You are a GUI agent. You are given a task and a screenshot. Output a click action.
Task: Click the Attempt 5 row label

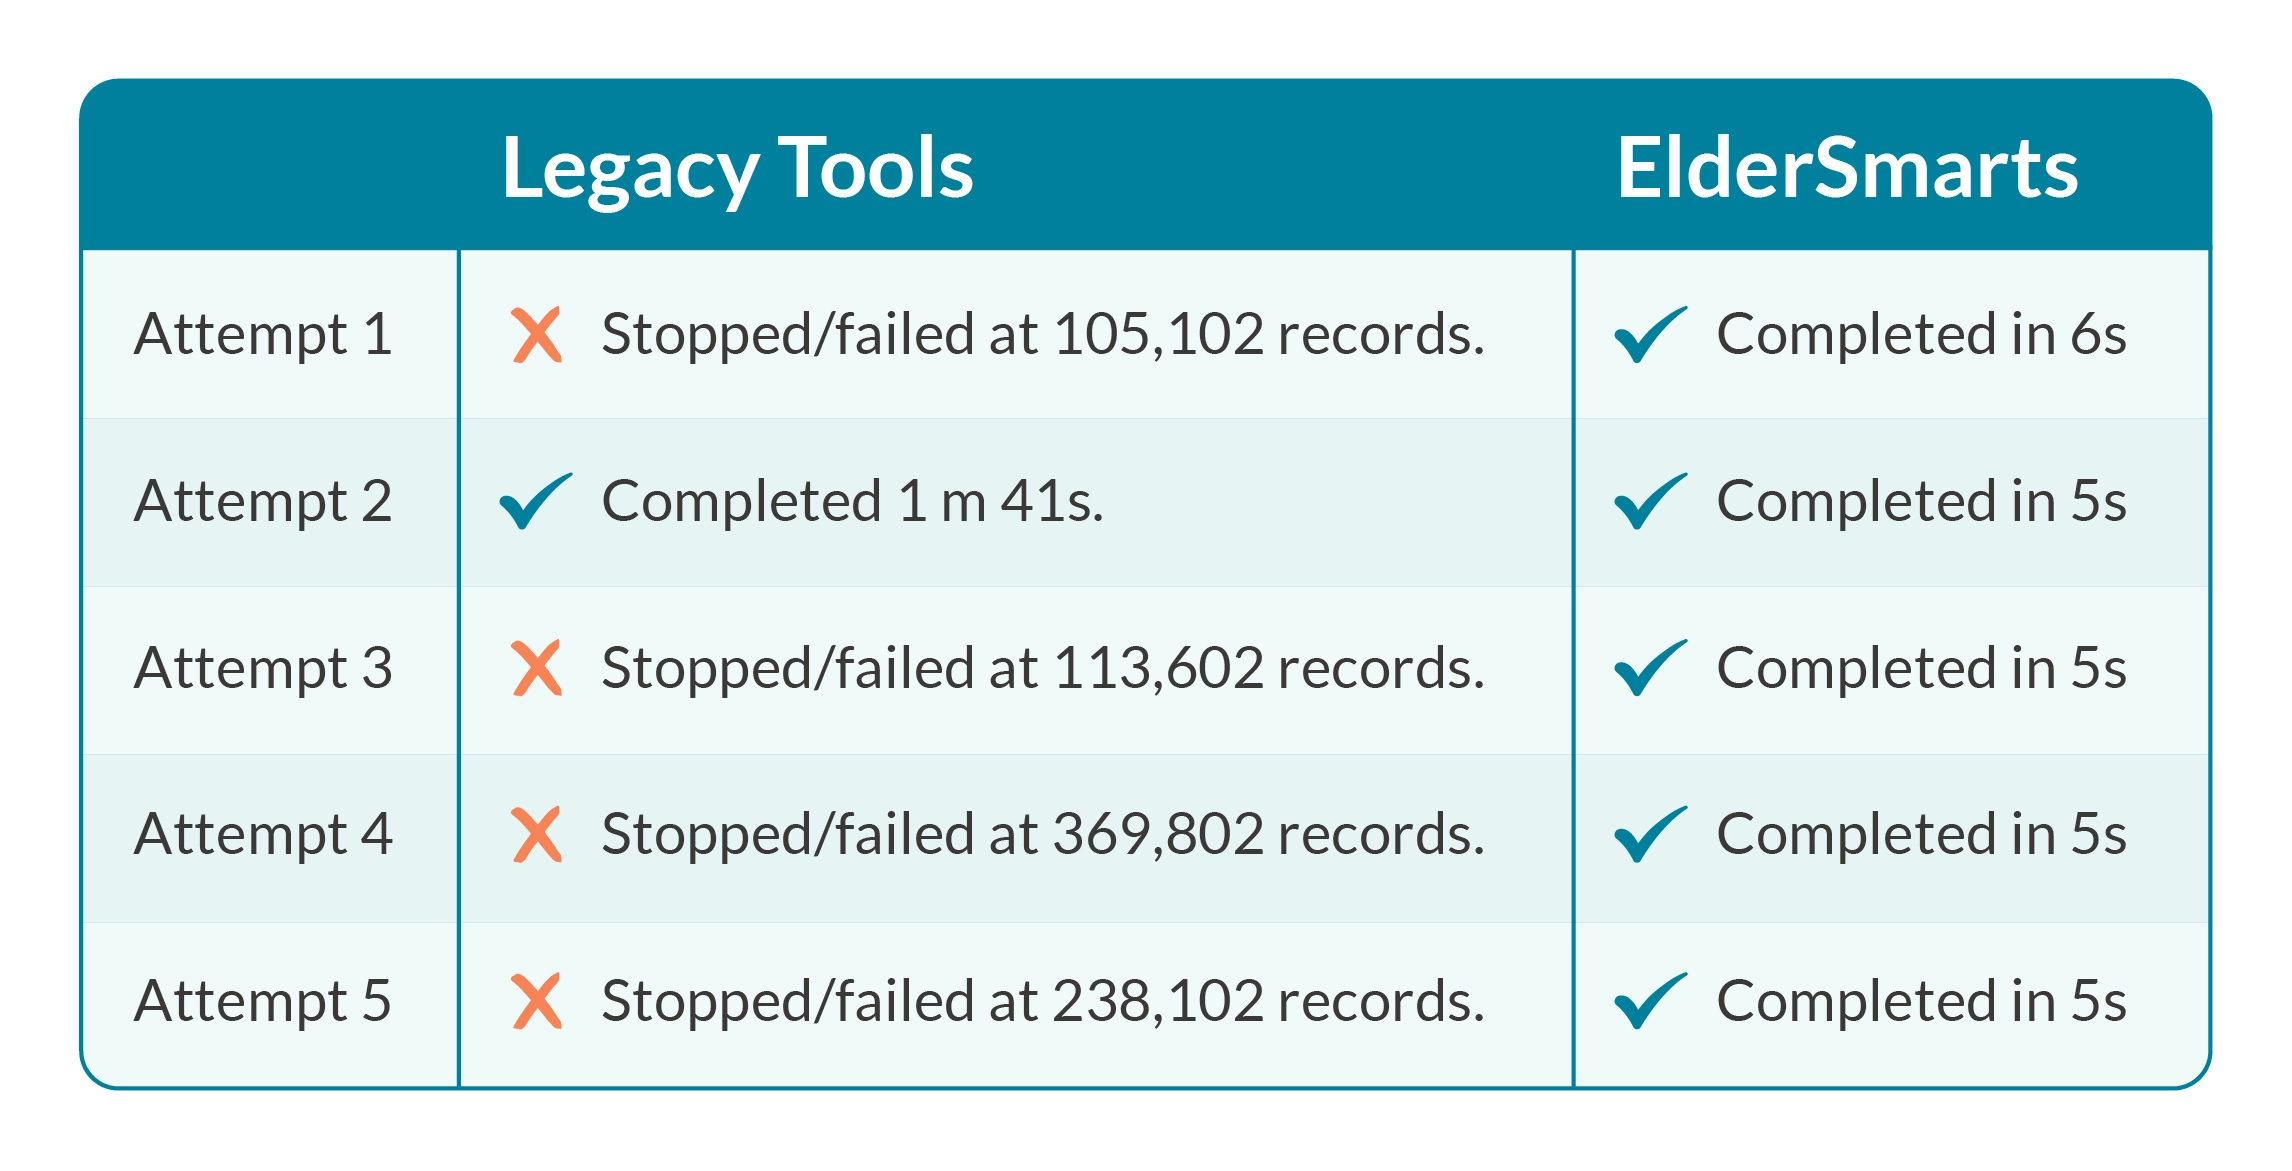tap(263, 1001)
